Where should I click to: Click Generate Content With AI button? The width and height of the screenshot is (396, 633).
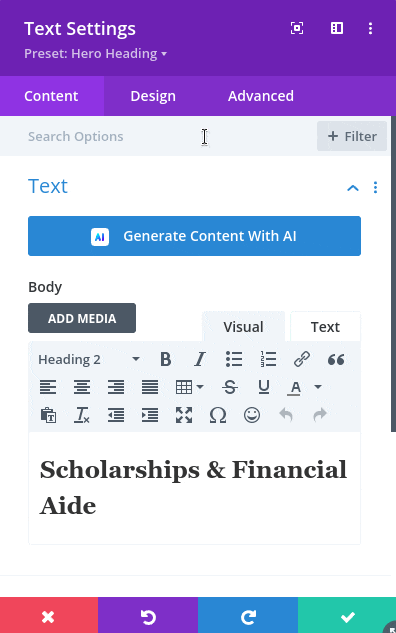(195, 236)
